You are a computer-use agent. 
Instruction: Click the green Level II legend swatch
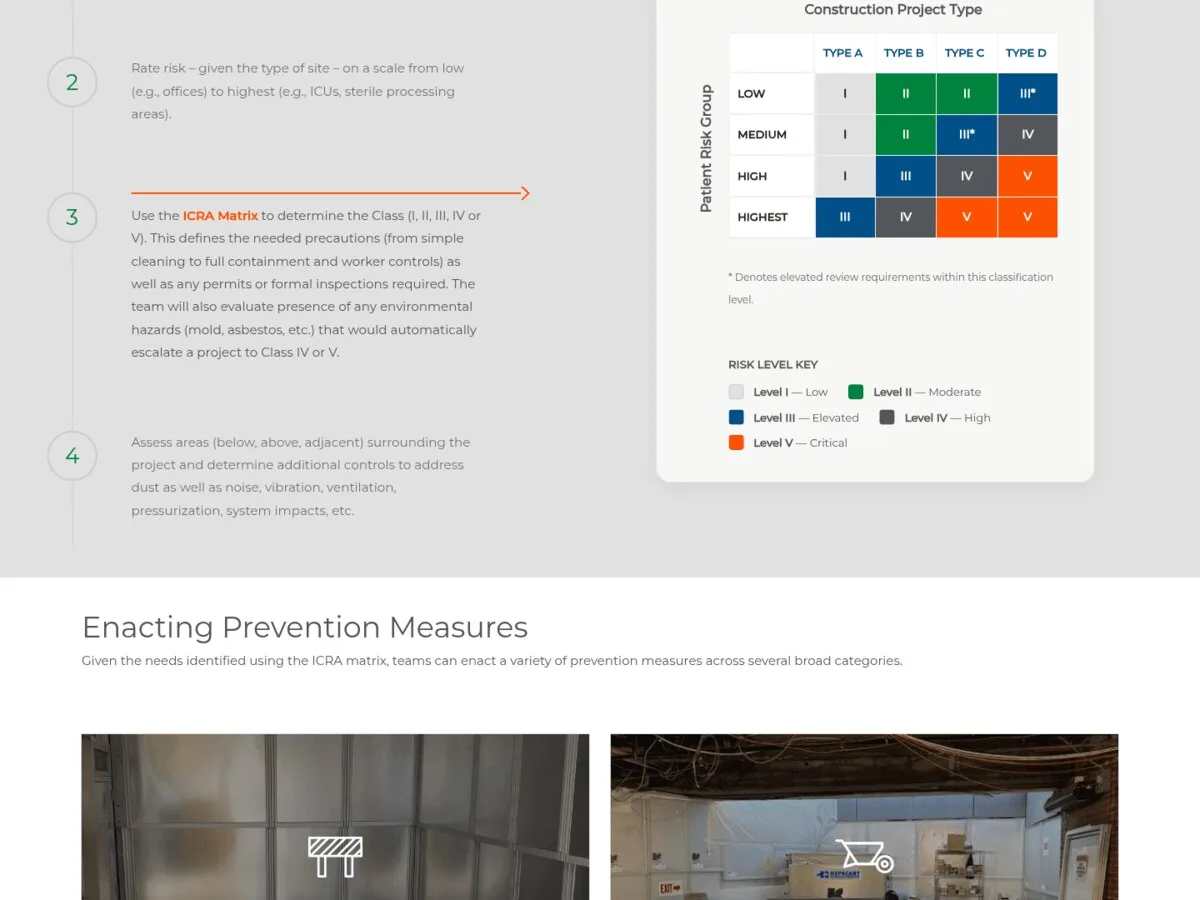[856, 392]
